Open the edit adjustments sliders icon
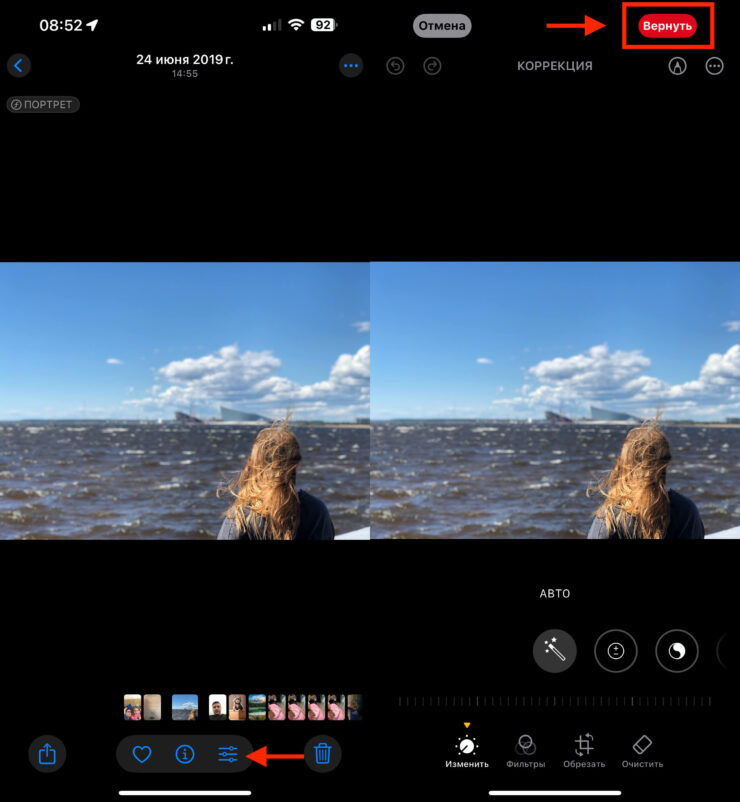 click(228, 754)
